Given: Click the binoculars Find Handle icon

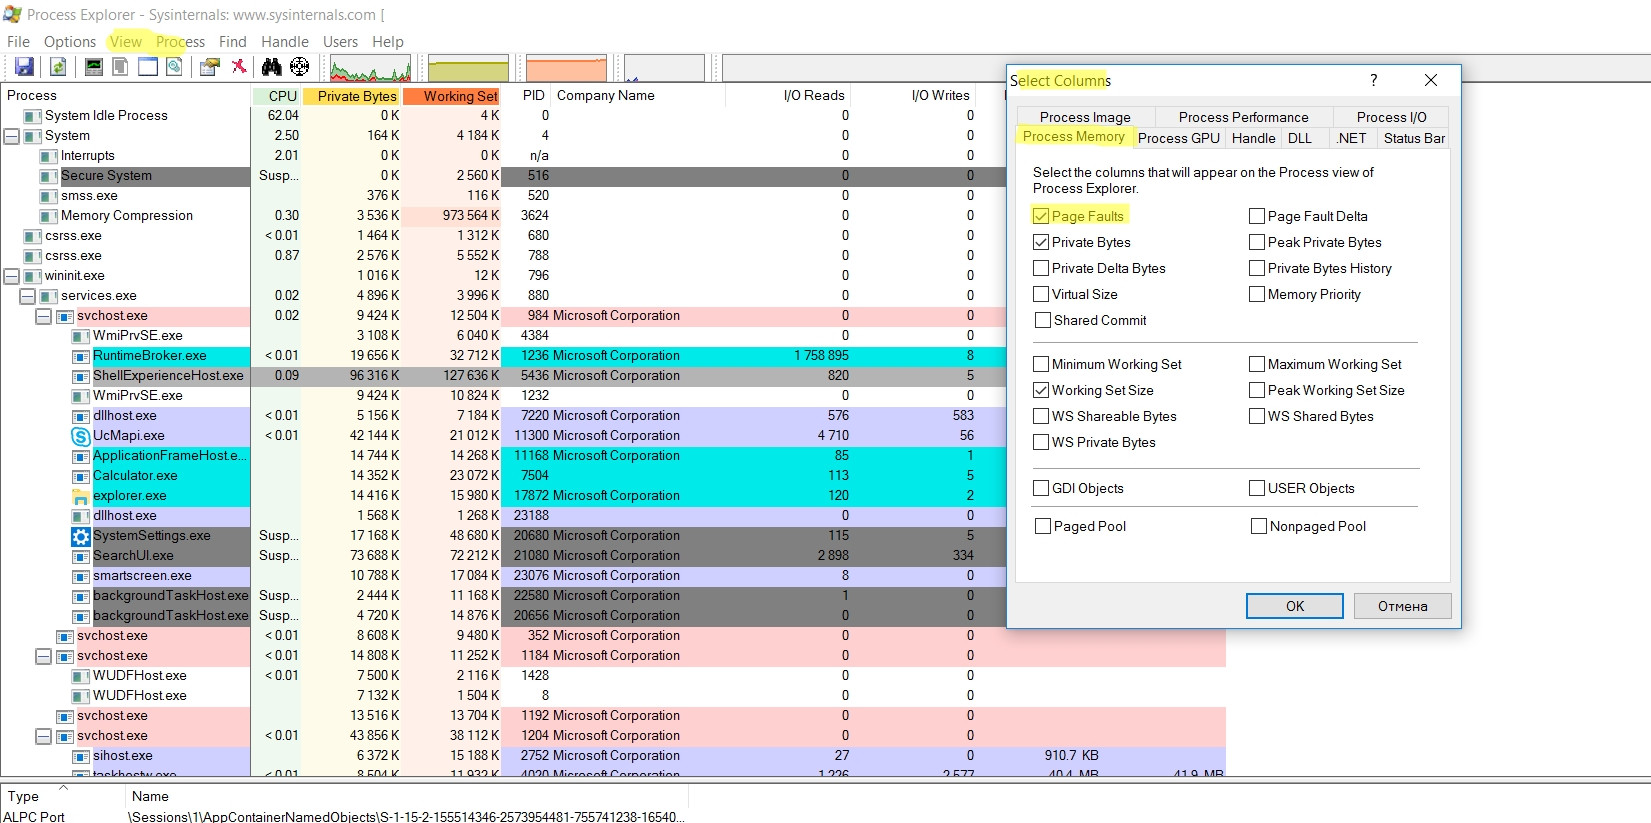Looking at the screenshot, I should click(271, 67).
